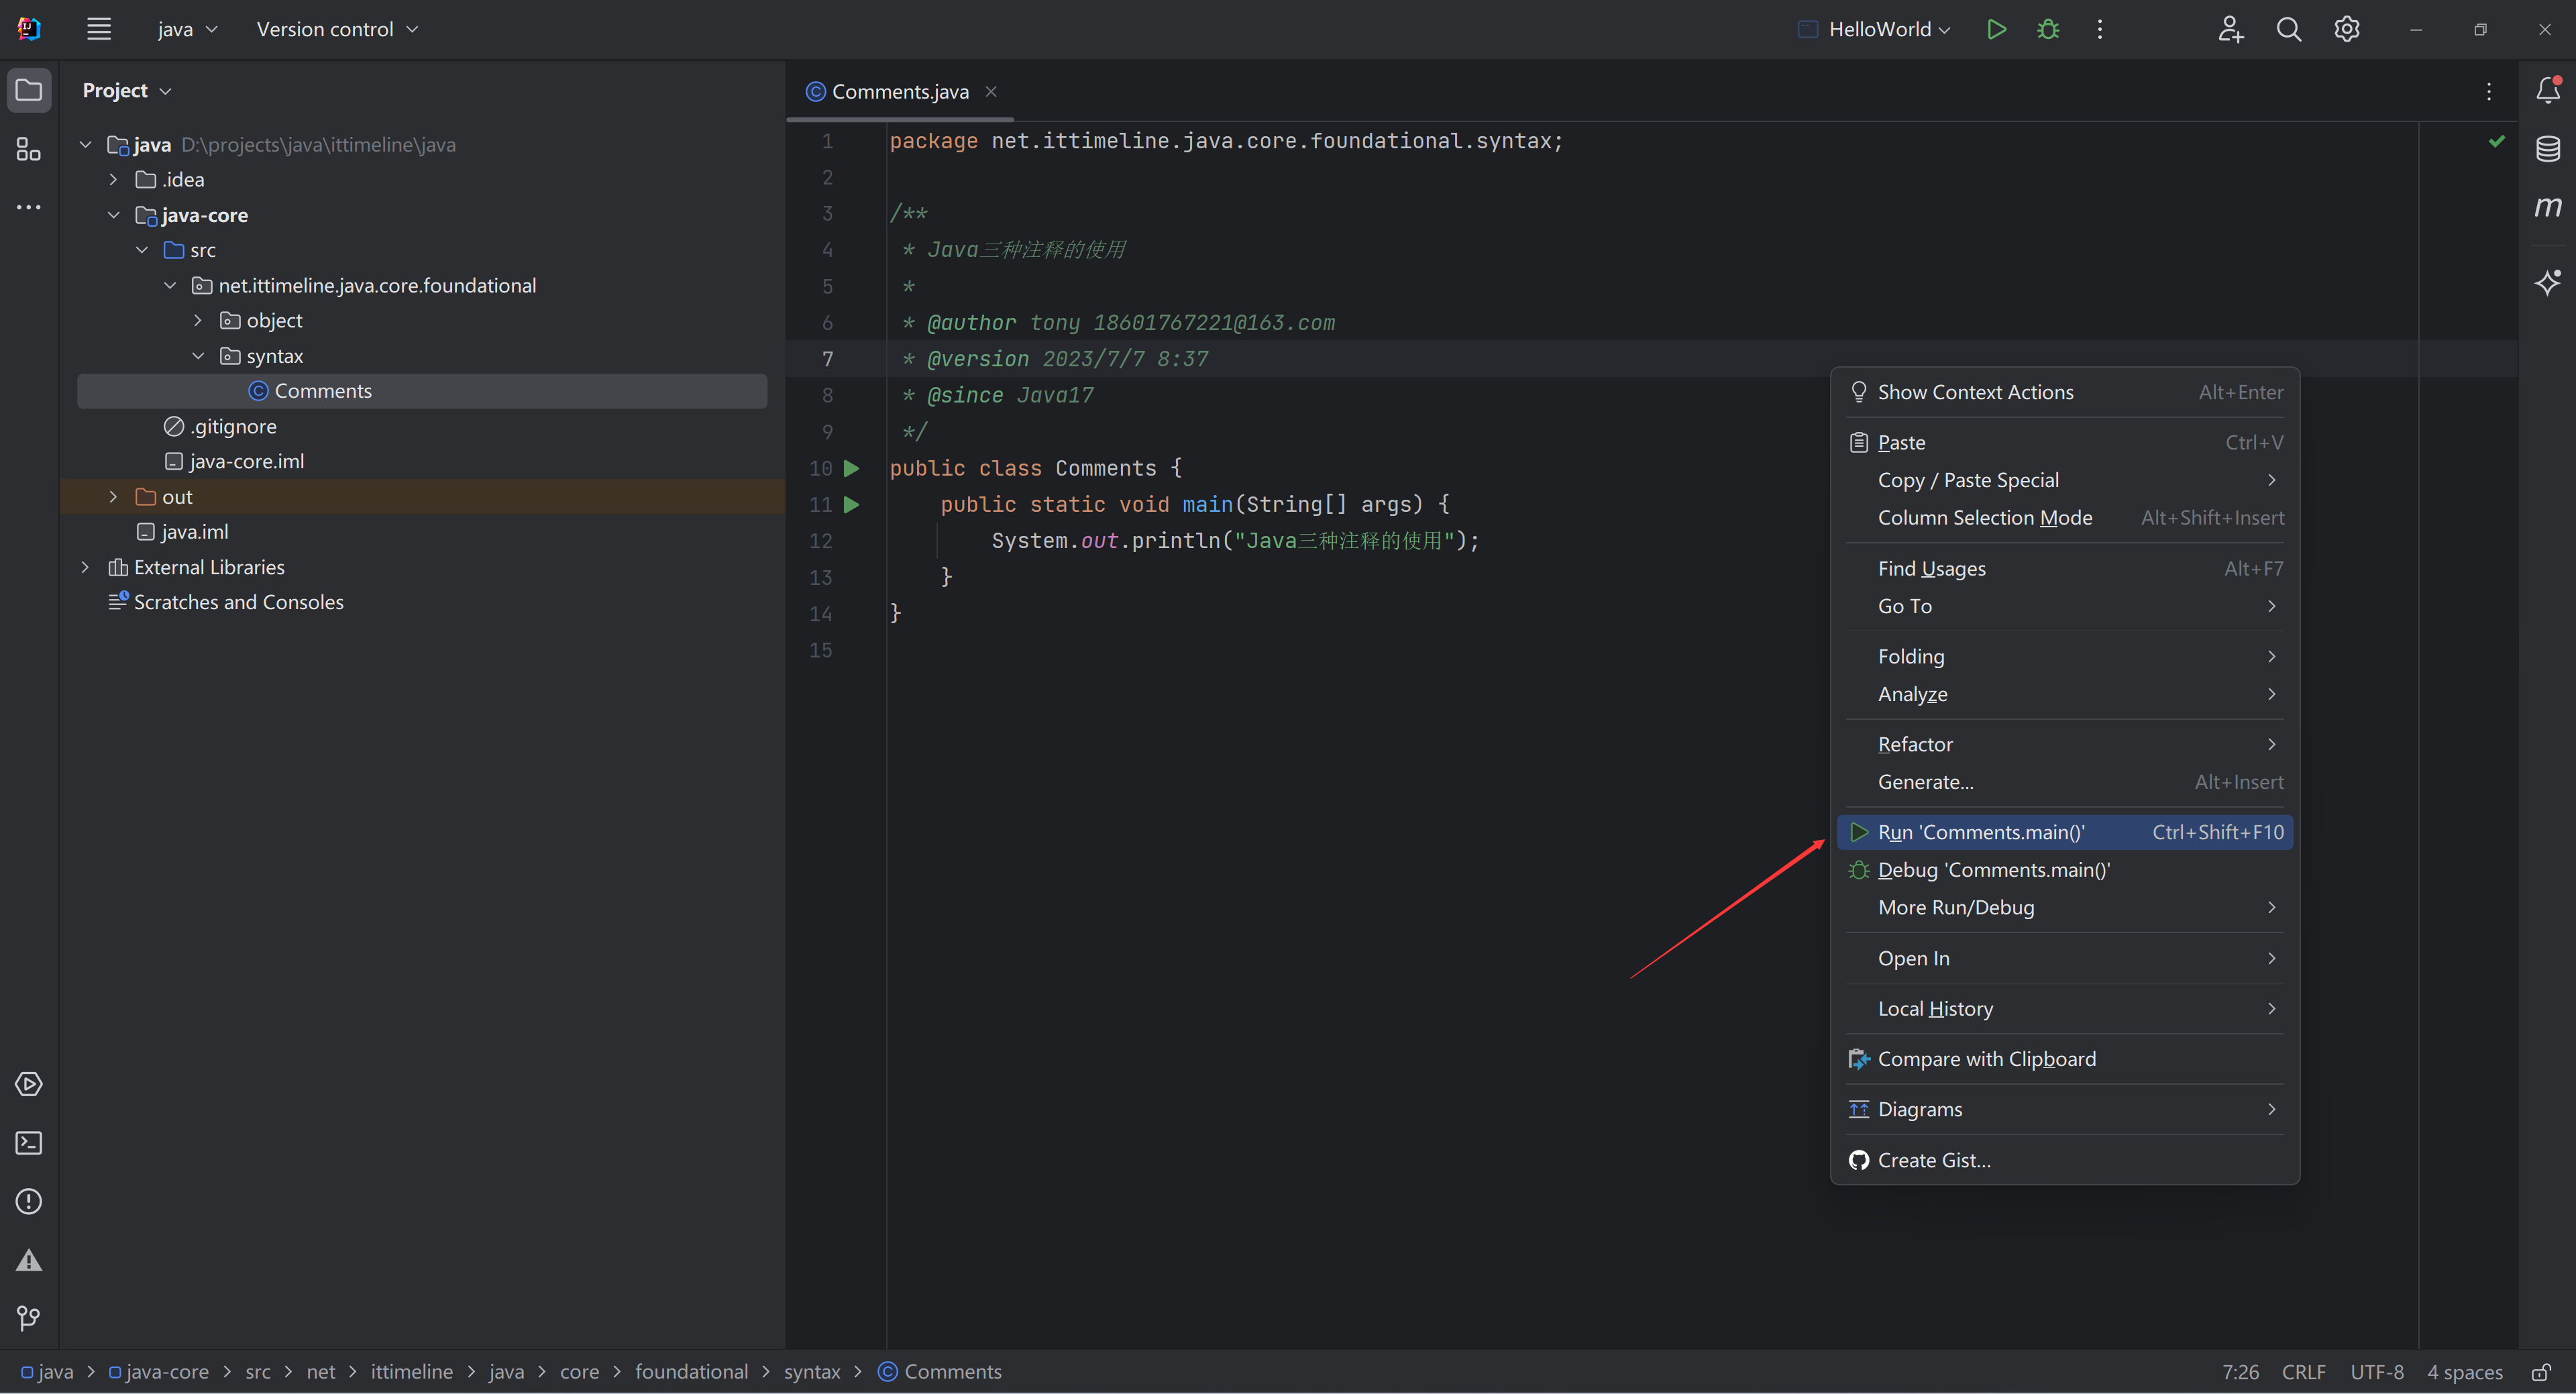Select Run 'Comments.main()' in context menu
This screenshot has width=2576, height=1394.
[x=2064, y=832]
